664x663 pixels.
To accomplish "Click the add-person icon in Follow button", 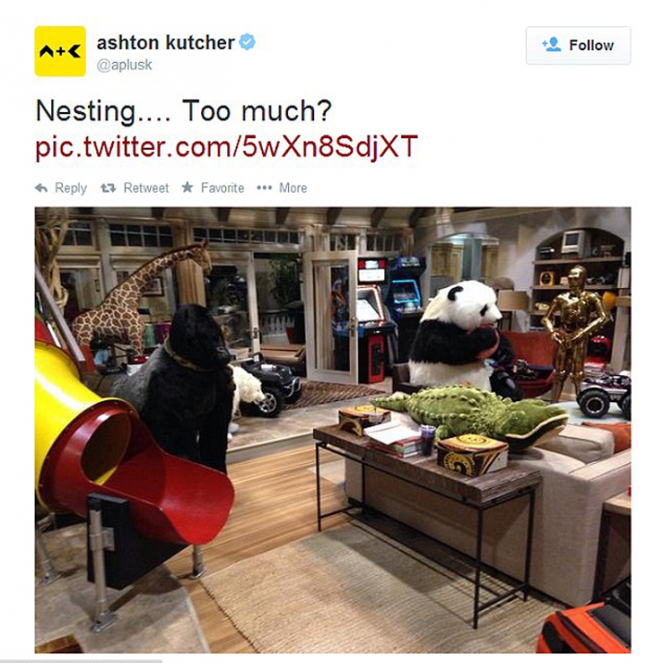I will (551, 44).
